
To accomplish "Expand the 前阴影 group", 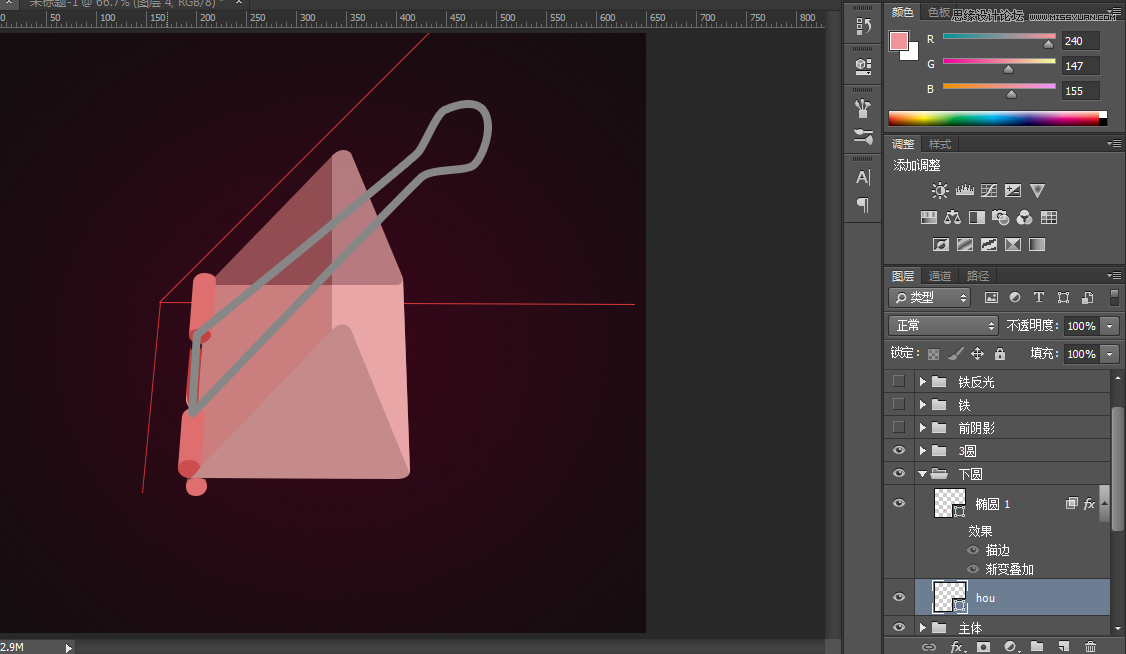I will coord(923,428).
